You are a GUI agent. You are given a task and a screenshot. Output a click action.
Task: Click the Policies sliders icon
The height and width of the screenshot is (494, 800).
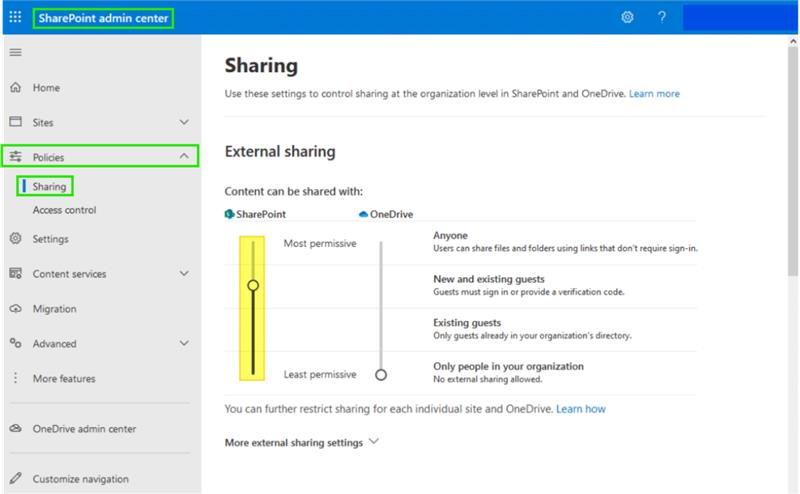coord(16,157)
